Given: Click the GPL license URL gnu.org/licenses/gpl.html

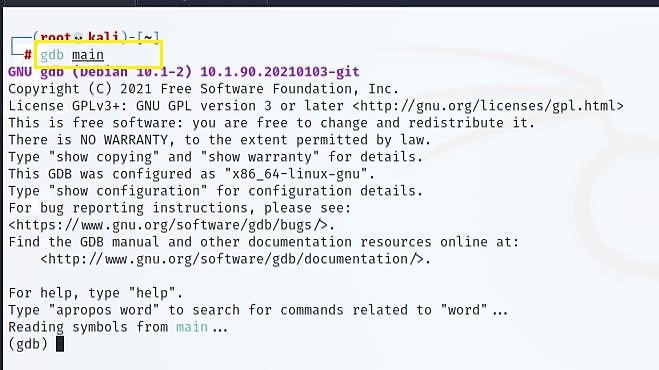Looking at the screenshot, I should (x=488, y=106).
